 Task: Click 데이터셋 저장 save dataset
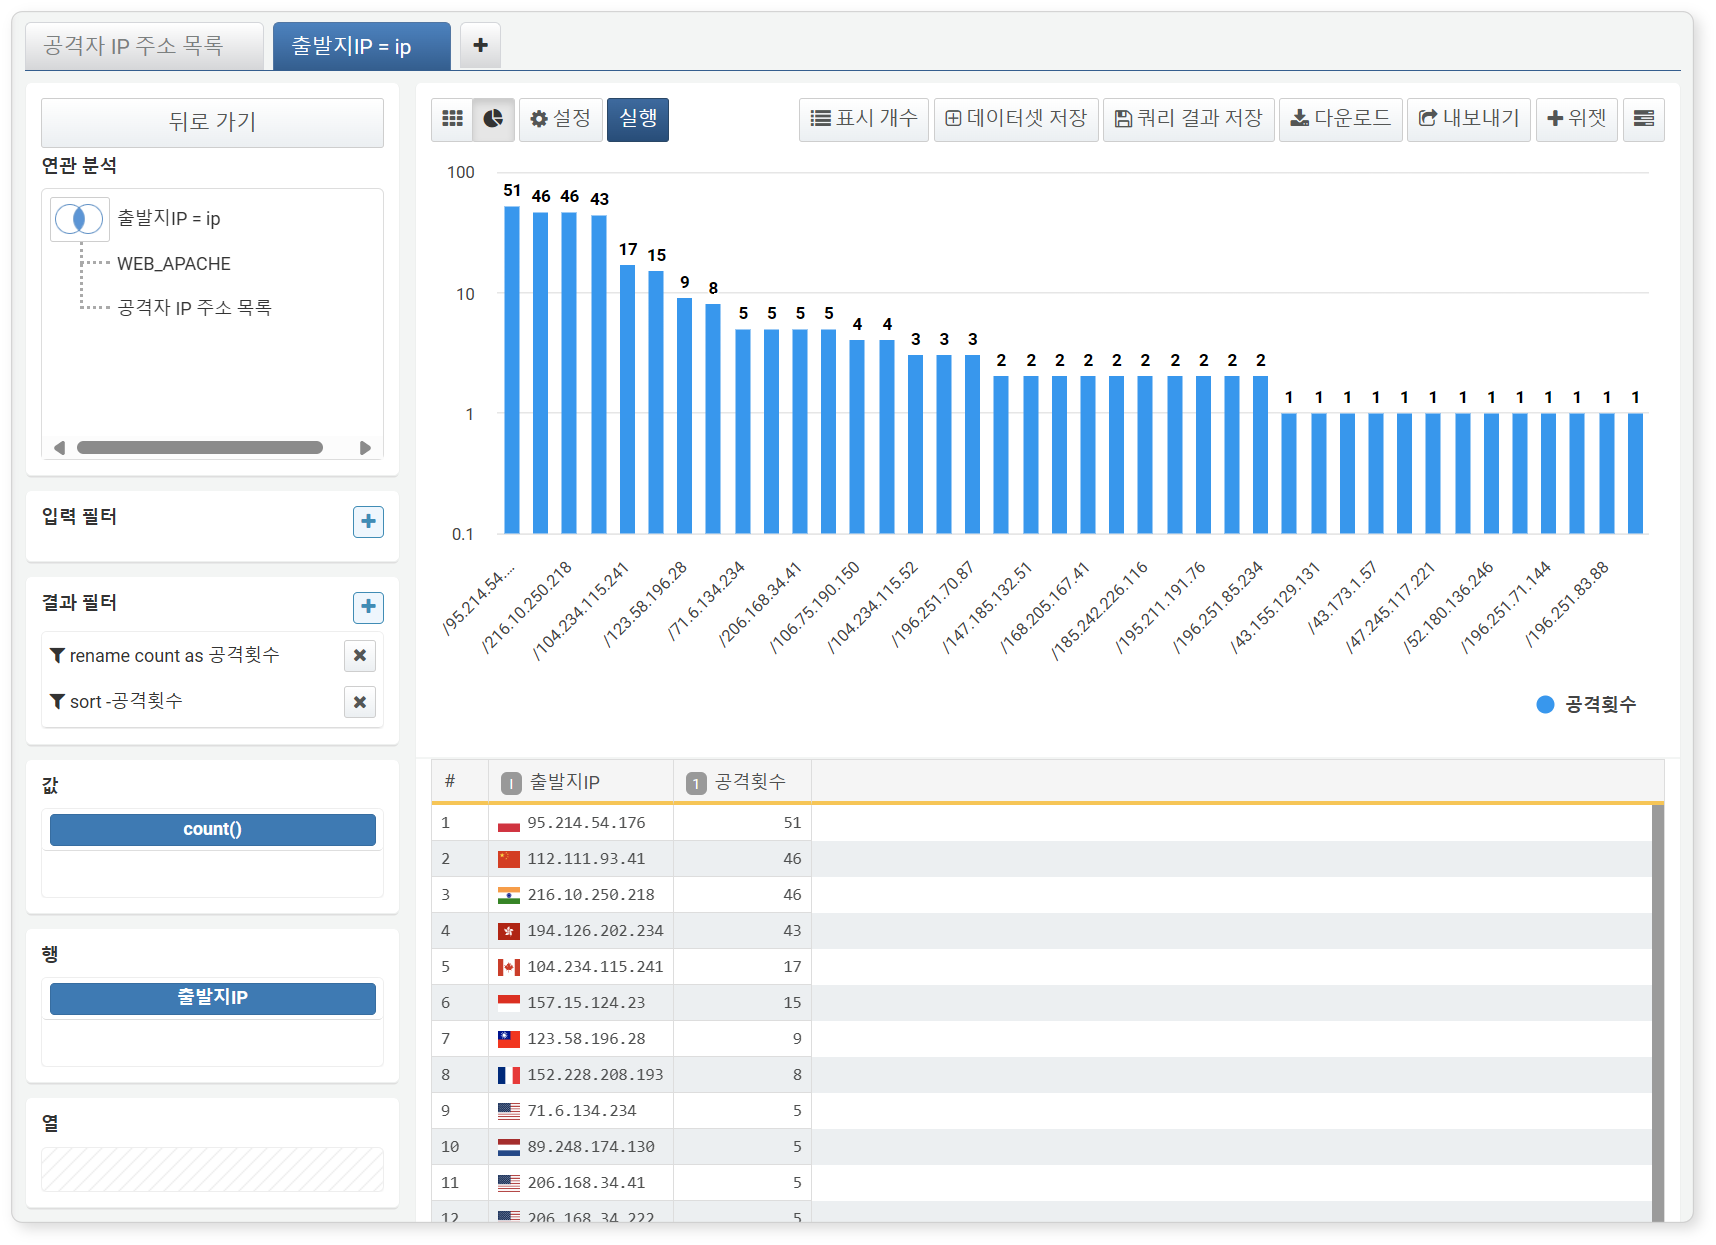click(1016, 119)
